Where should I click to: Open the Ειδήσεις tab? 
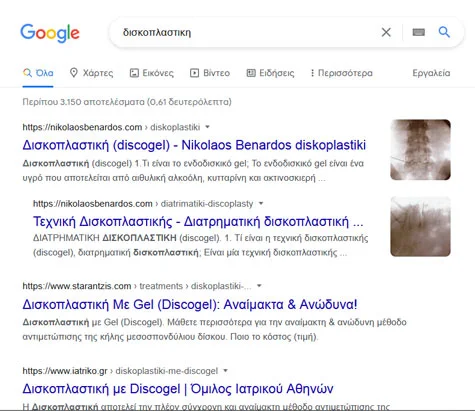coord(270,73)
